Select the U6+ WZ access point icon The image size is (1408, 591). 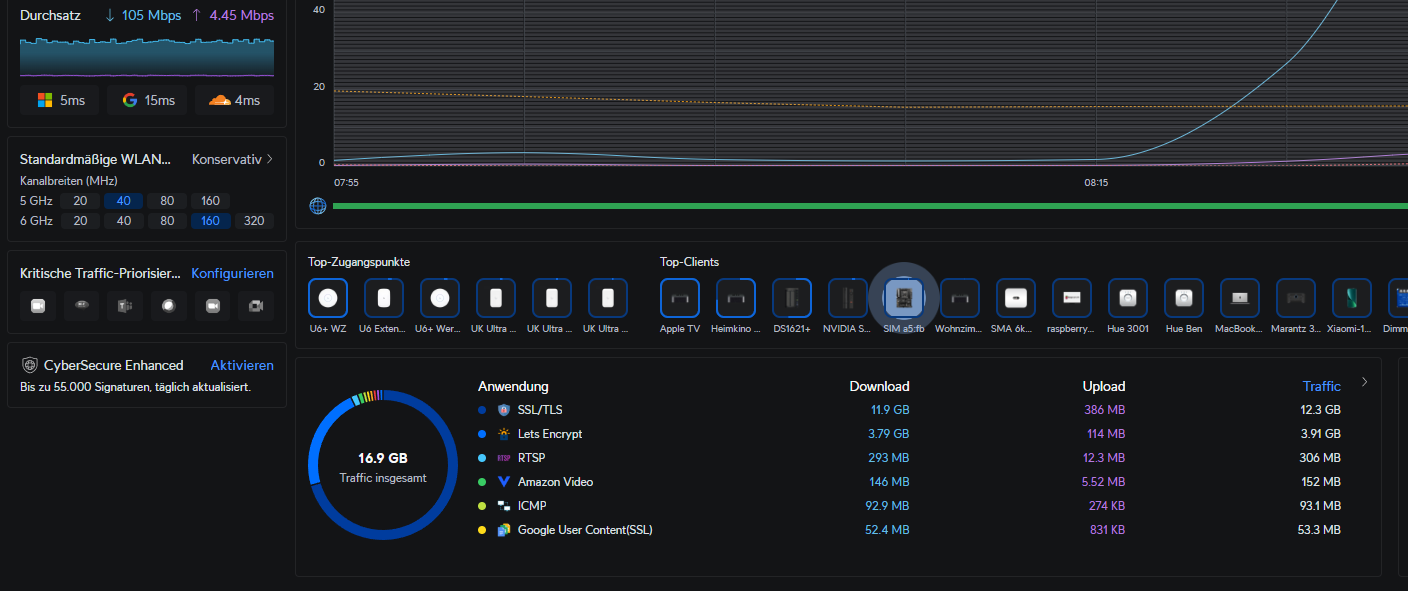point(327,298)
